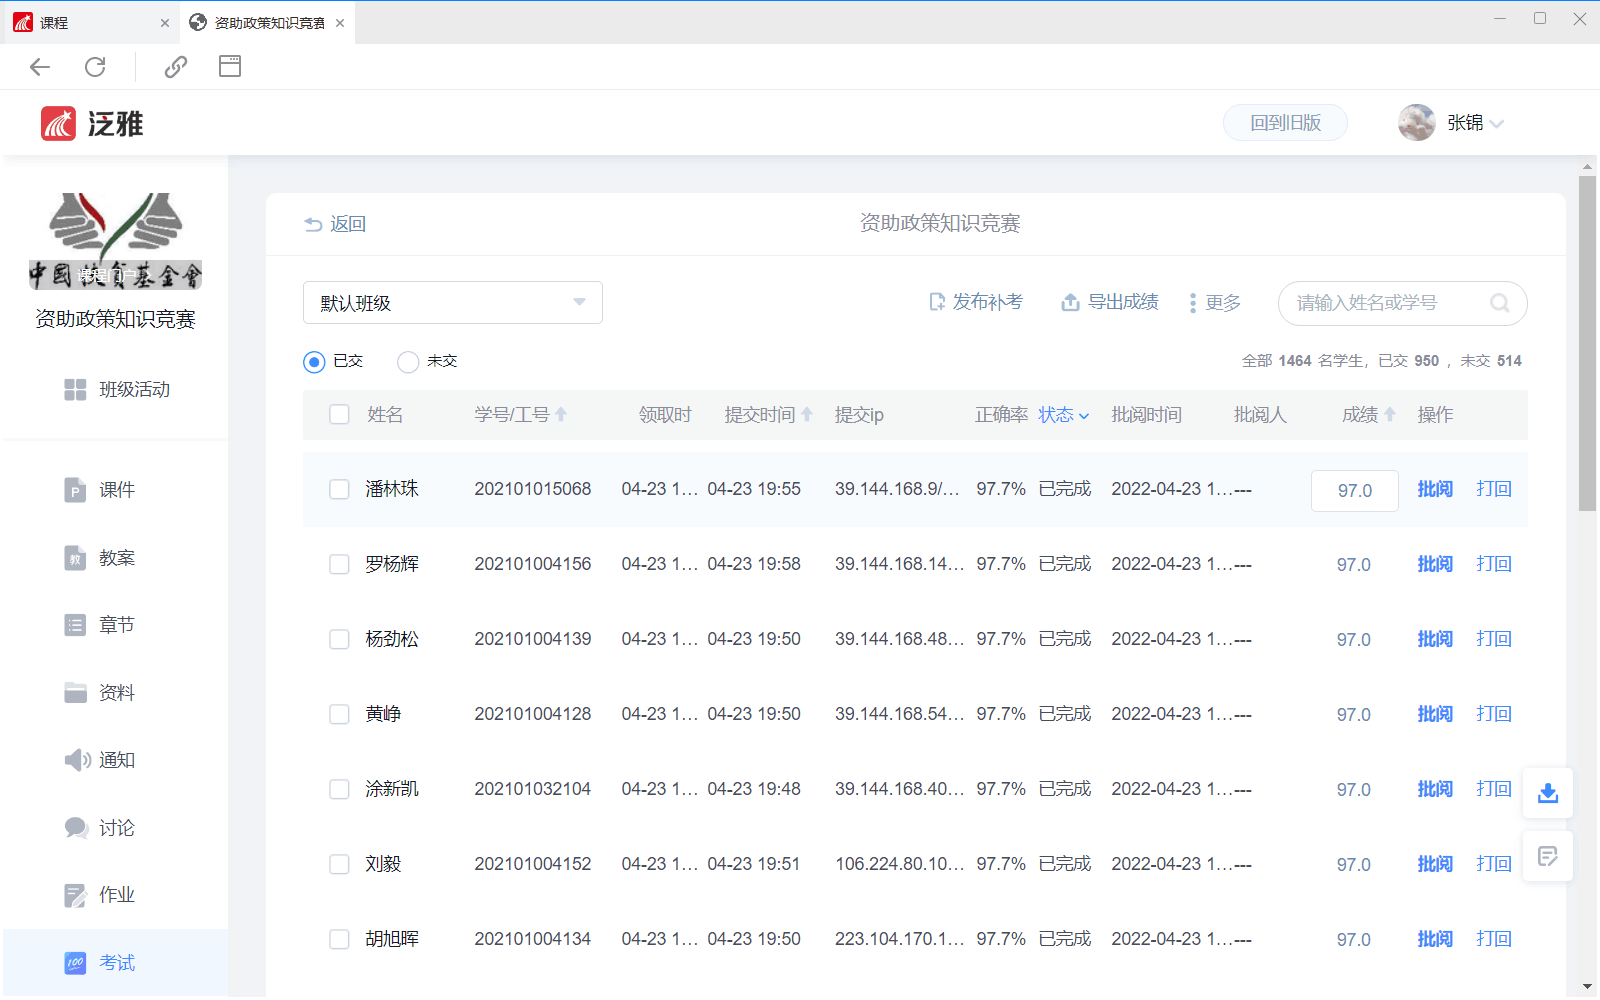This screenshot has height=1000, width=1600.
Task: Click the search magnifier icon
Action: click(x=1499, y=303)
